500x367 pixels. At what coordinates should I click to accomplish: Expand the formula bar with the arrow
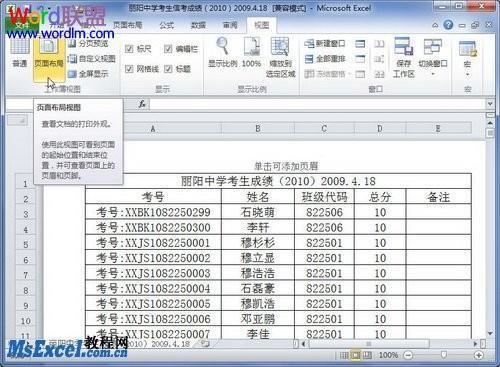click(490, 104)
